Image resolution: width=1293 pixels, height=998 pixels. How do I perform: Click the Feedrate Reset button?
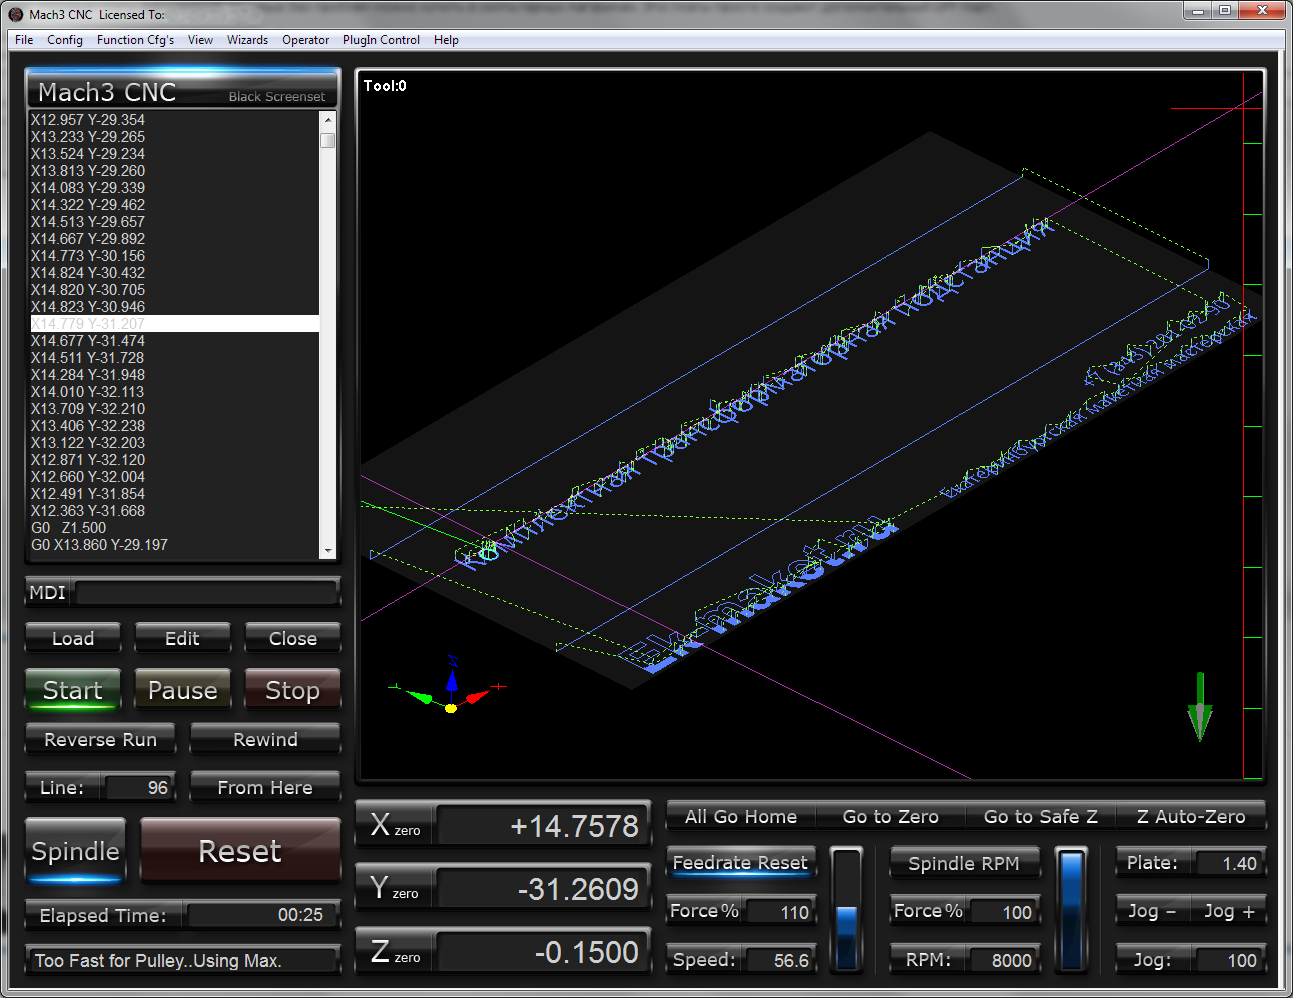(740, 862)
